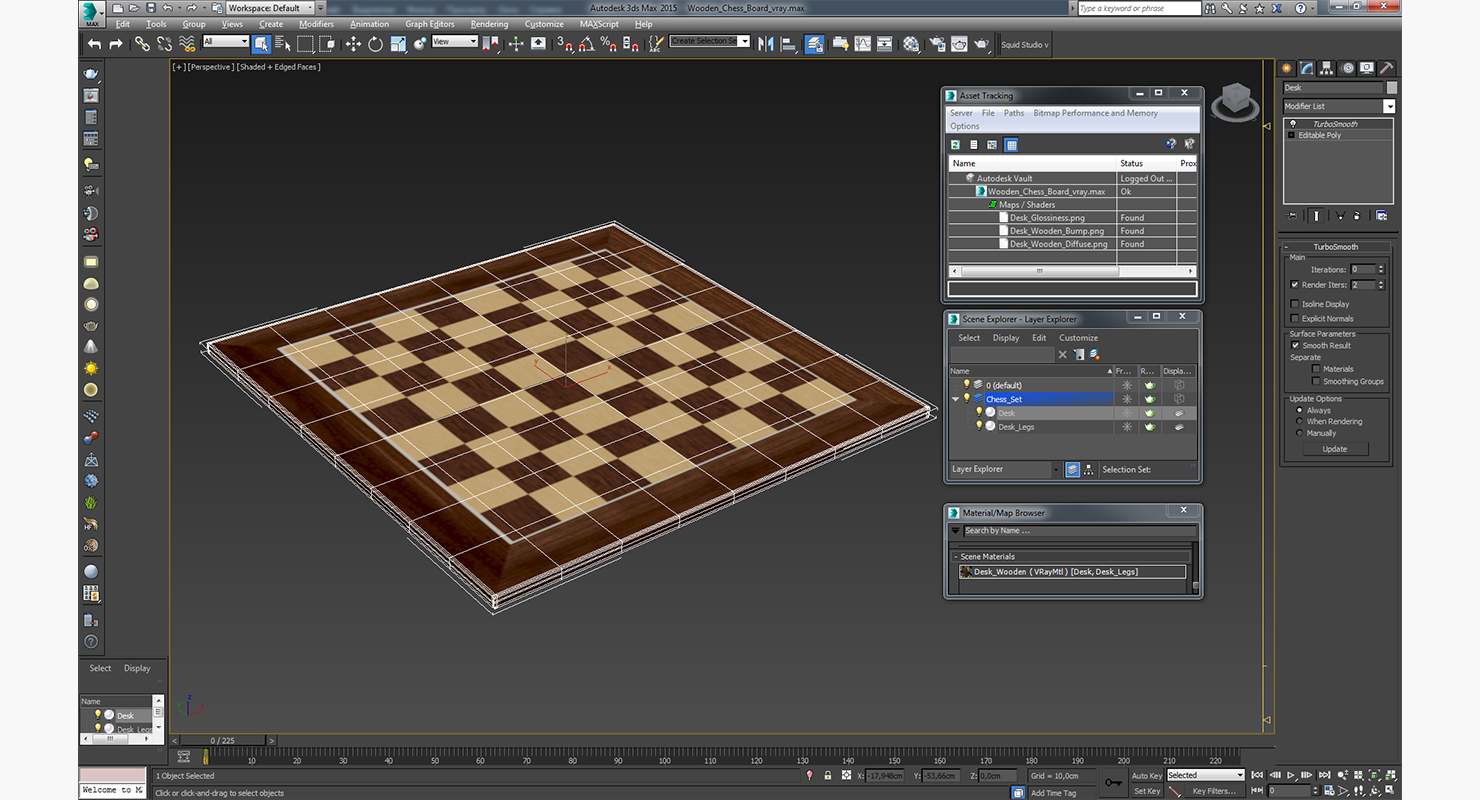Open the selection filter All dropdown
Screen dimensions: 1480x800
tap(226, 42)
